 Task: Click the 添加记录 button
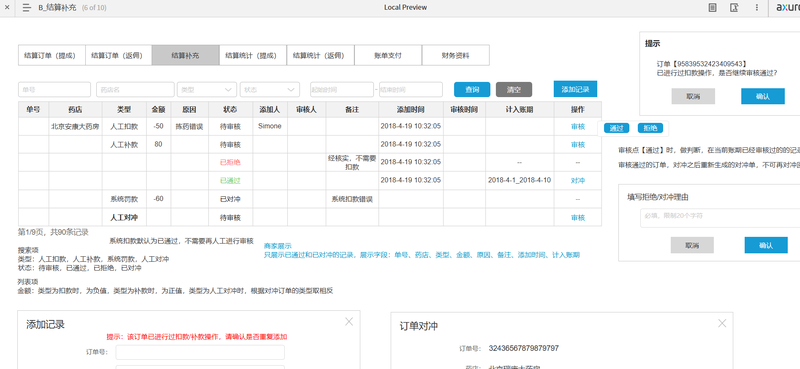[575, 89]
